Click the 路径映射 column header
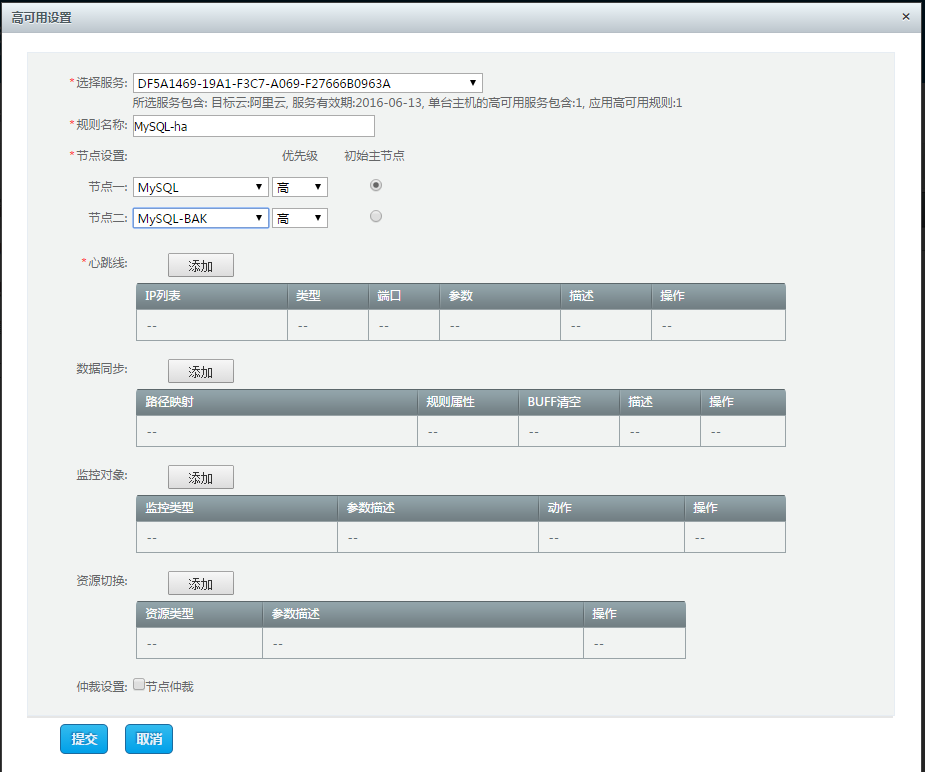Viewport: 929px width, 772px height. 277,402
